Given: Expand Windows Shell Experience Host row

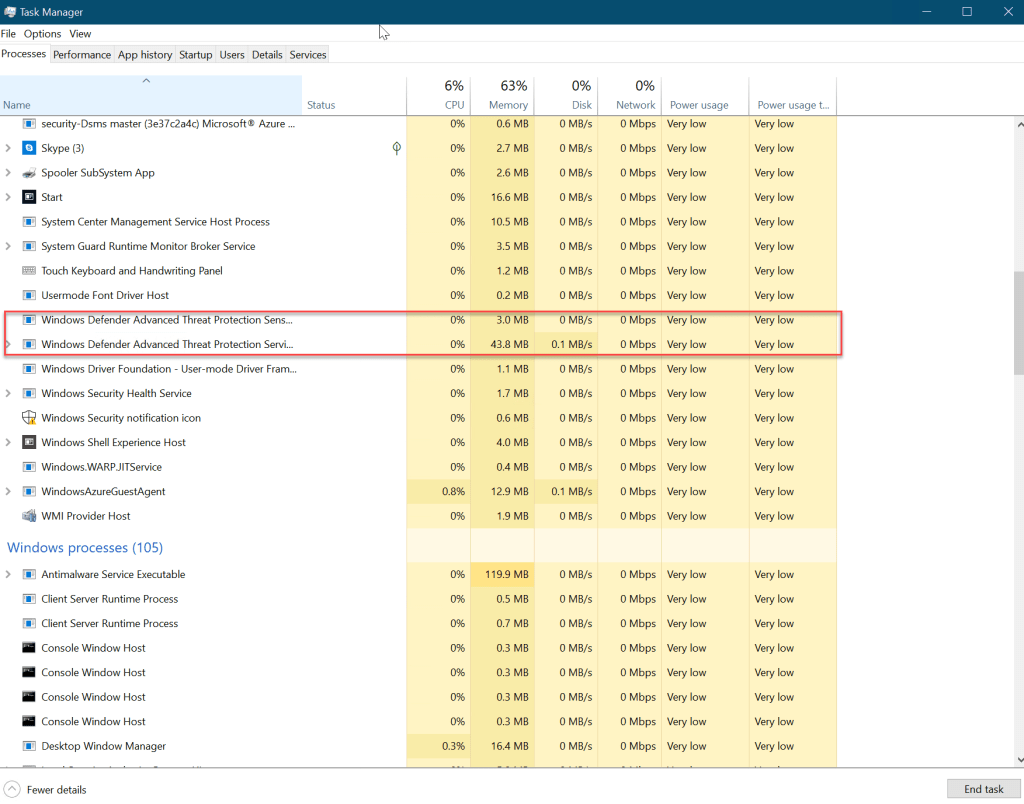Looking at the screenshot, I should click(9, 443).
